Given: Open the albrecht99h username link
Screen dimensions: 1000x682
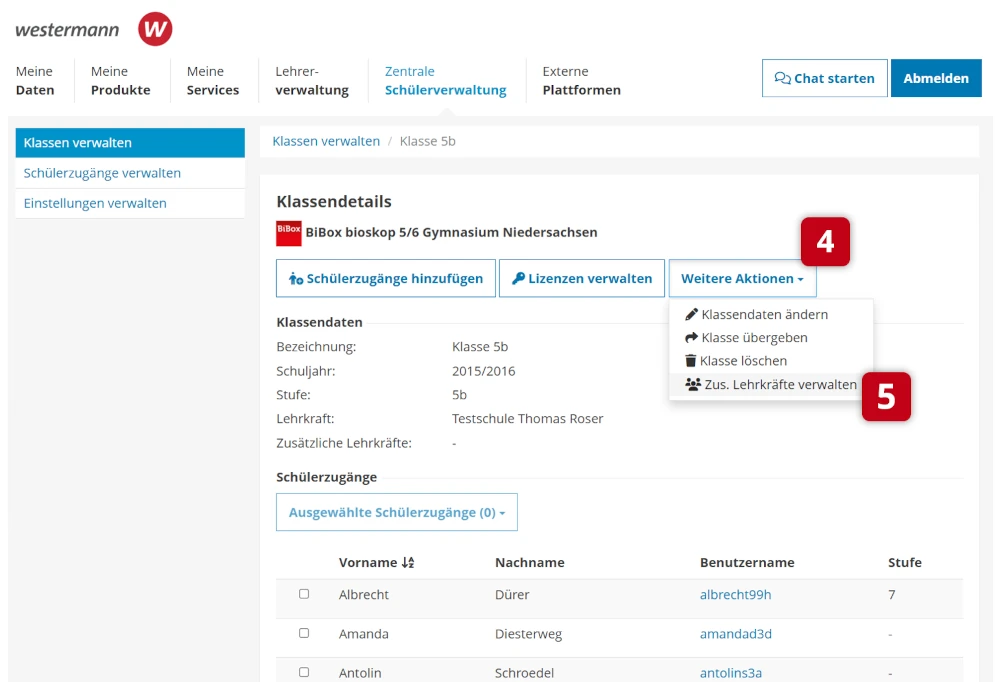Looking at the screenshot, I should (735, 595).
